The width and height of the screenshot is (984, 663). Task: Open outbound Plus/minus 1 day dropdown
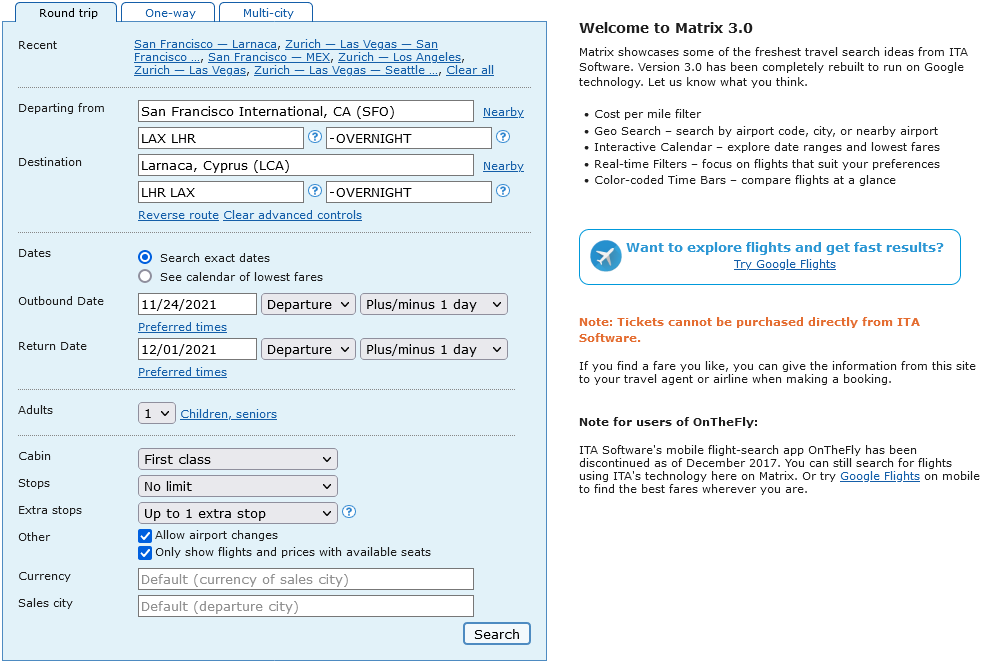tap(434, 305)
